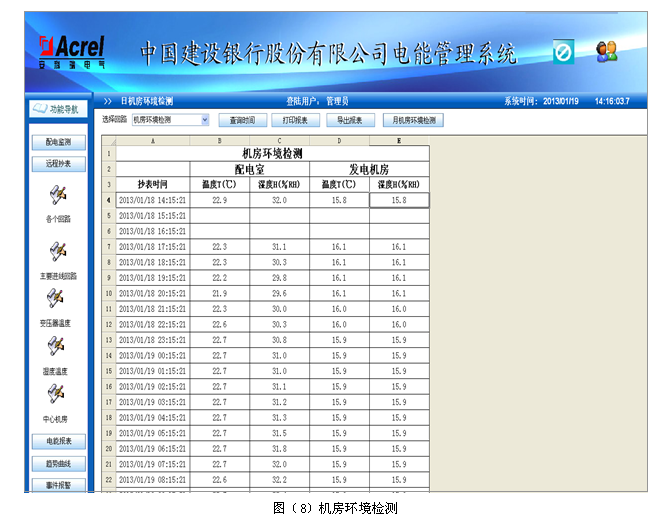665x523 pixels.
Task: Open the 湿度温度 sidebar icon
Action: [x=56, y=346]
